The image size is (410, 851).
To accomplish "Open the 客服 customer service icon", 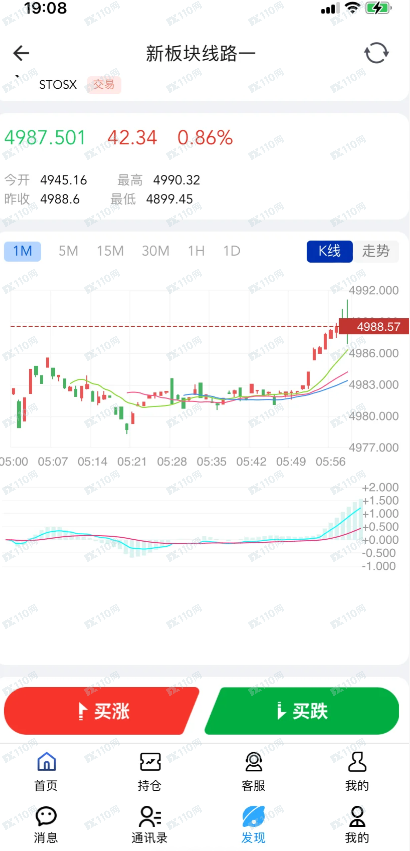I will tap(253, 761).
